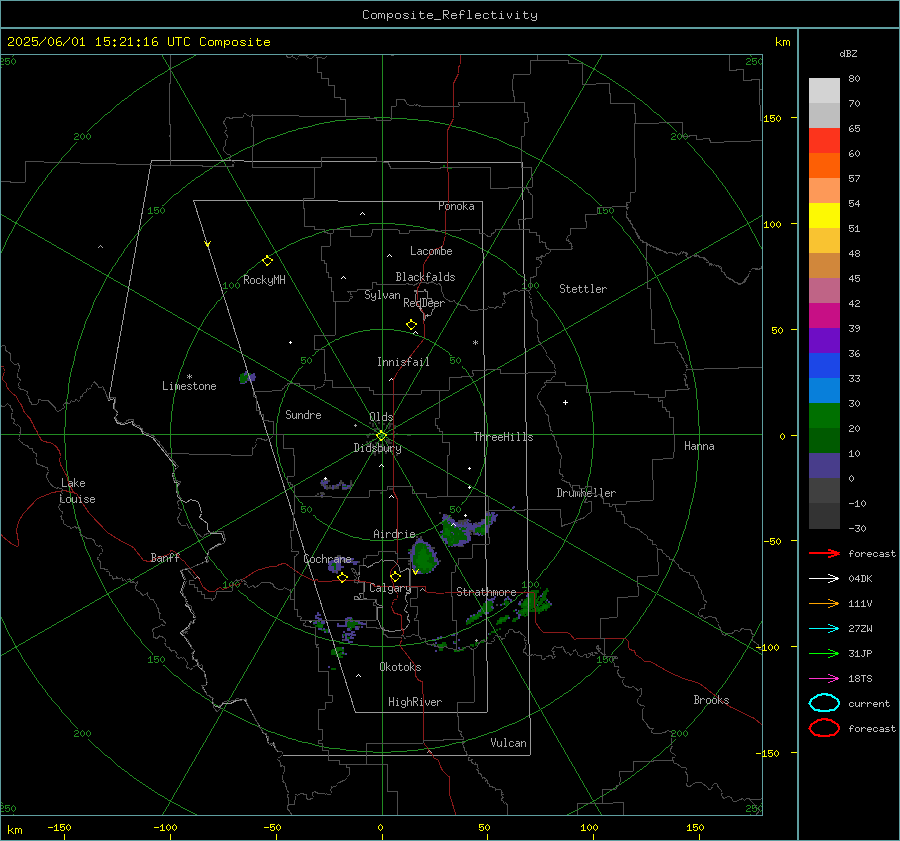
Task: Click the RockyMH label
Action: pyautogui.click(x=264, y=280)
